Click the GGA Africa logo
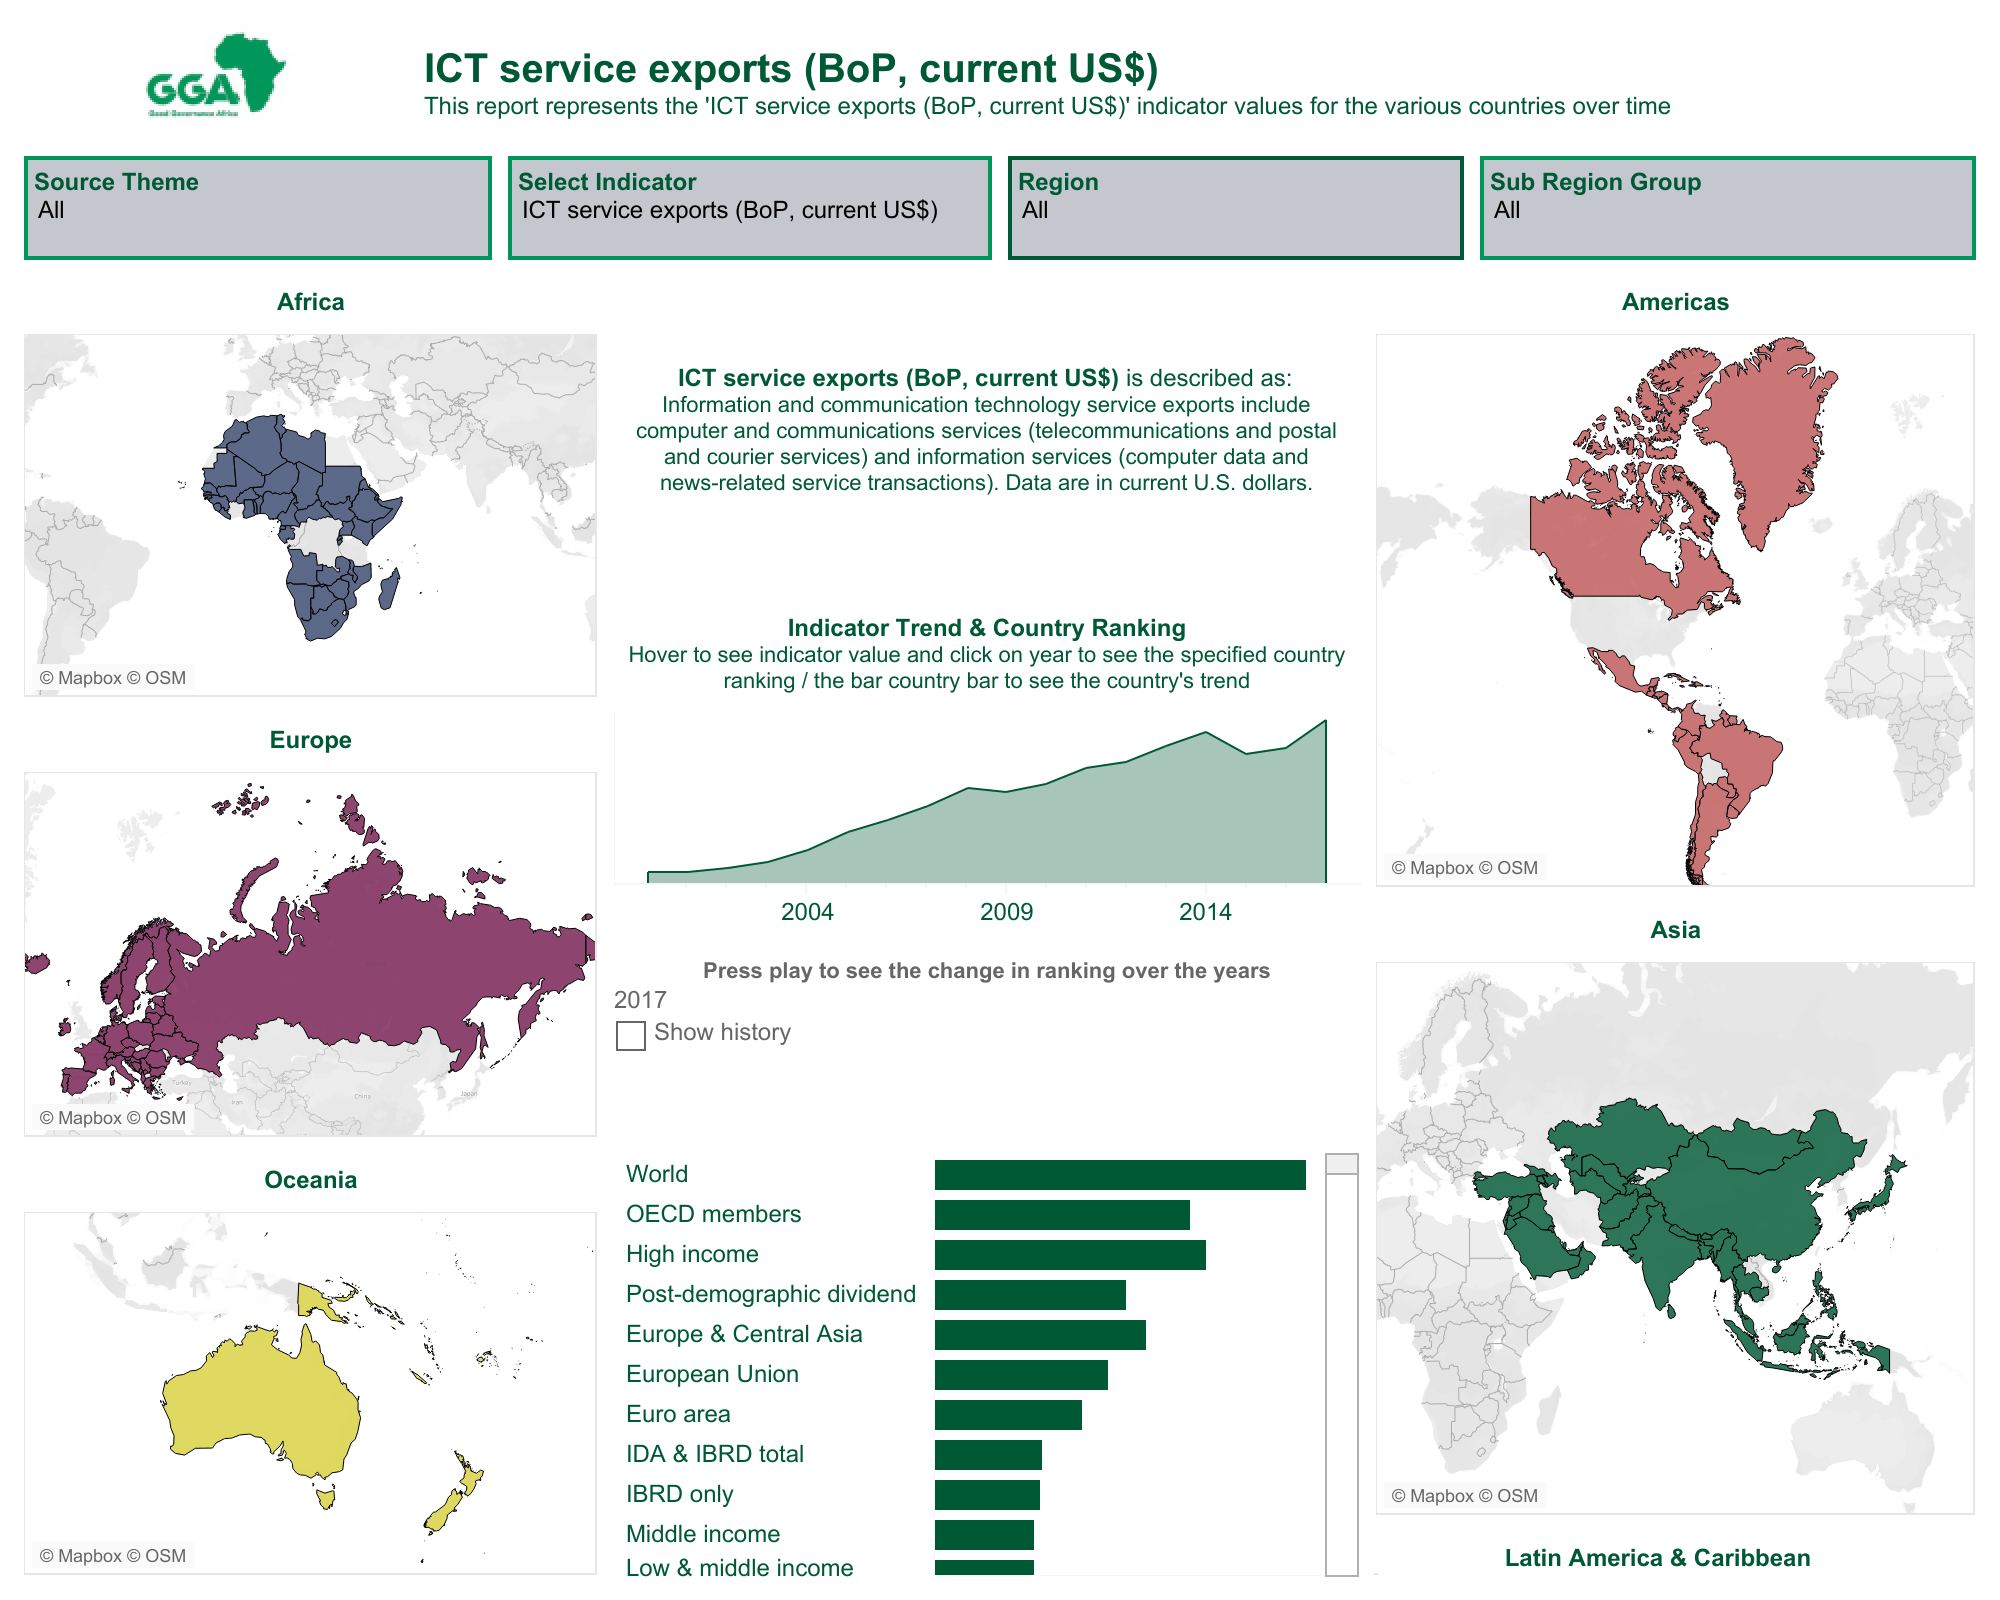Viewport: 2000px width, 1600px height. [x=216, y=76]
